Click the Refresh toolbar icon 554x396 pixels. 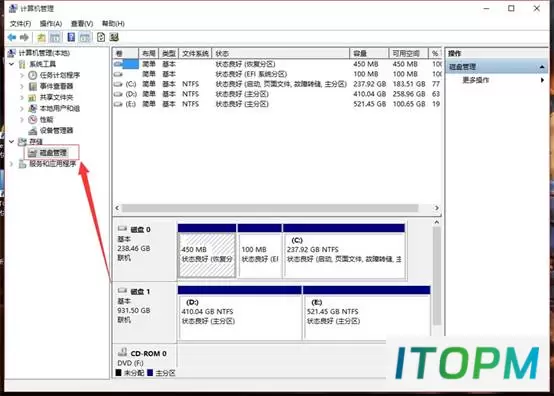[x=101, y=37]
